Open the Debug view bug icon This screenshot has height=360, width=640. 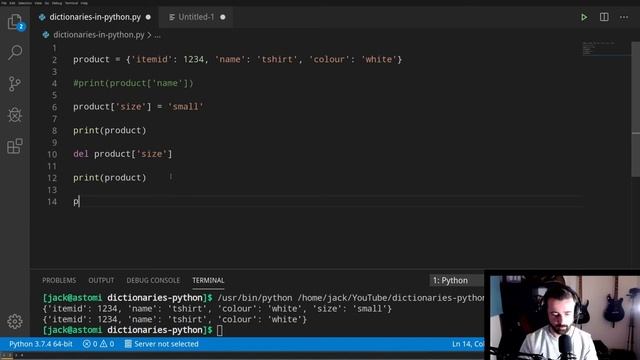point(15,115)
